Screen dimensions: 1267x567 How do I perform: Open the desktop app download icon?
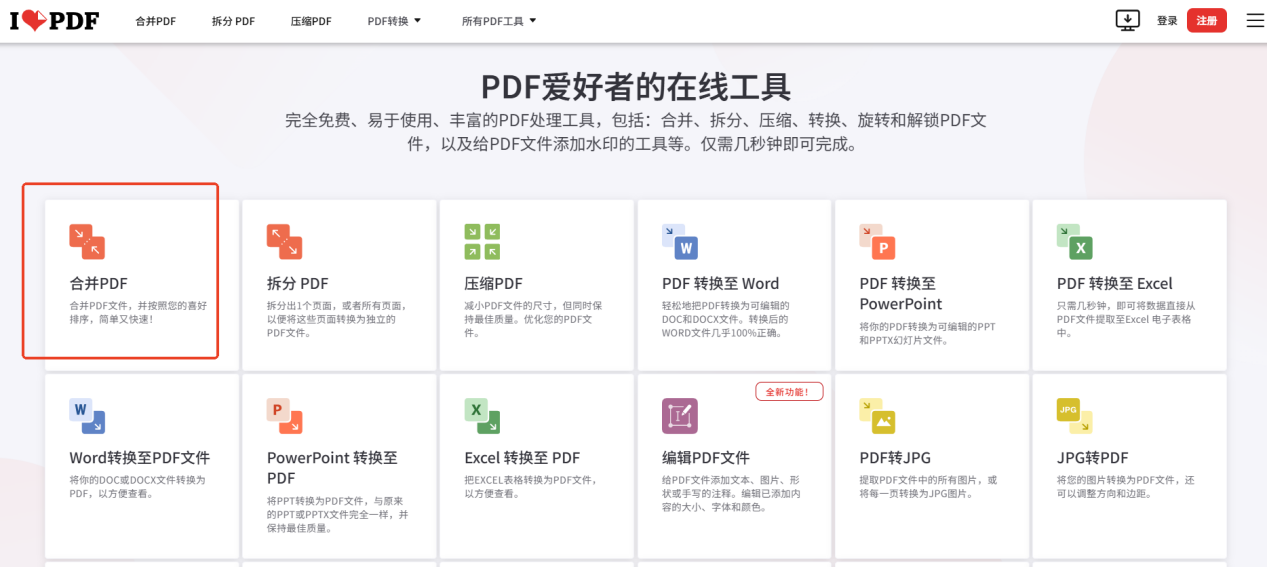tap(1128, 20)
